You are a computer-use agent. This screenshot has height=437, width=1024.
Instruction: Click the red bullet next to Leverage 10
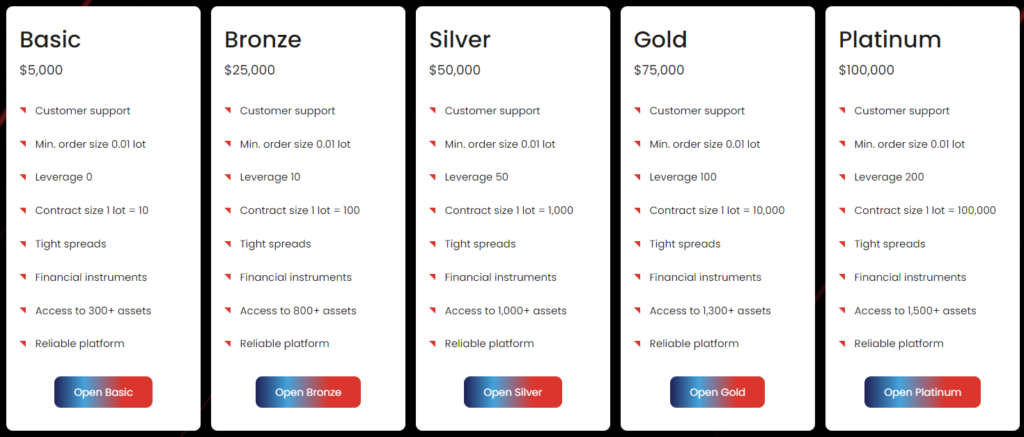point(229,177)
